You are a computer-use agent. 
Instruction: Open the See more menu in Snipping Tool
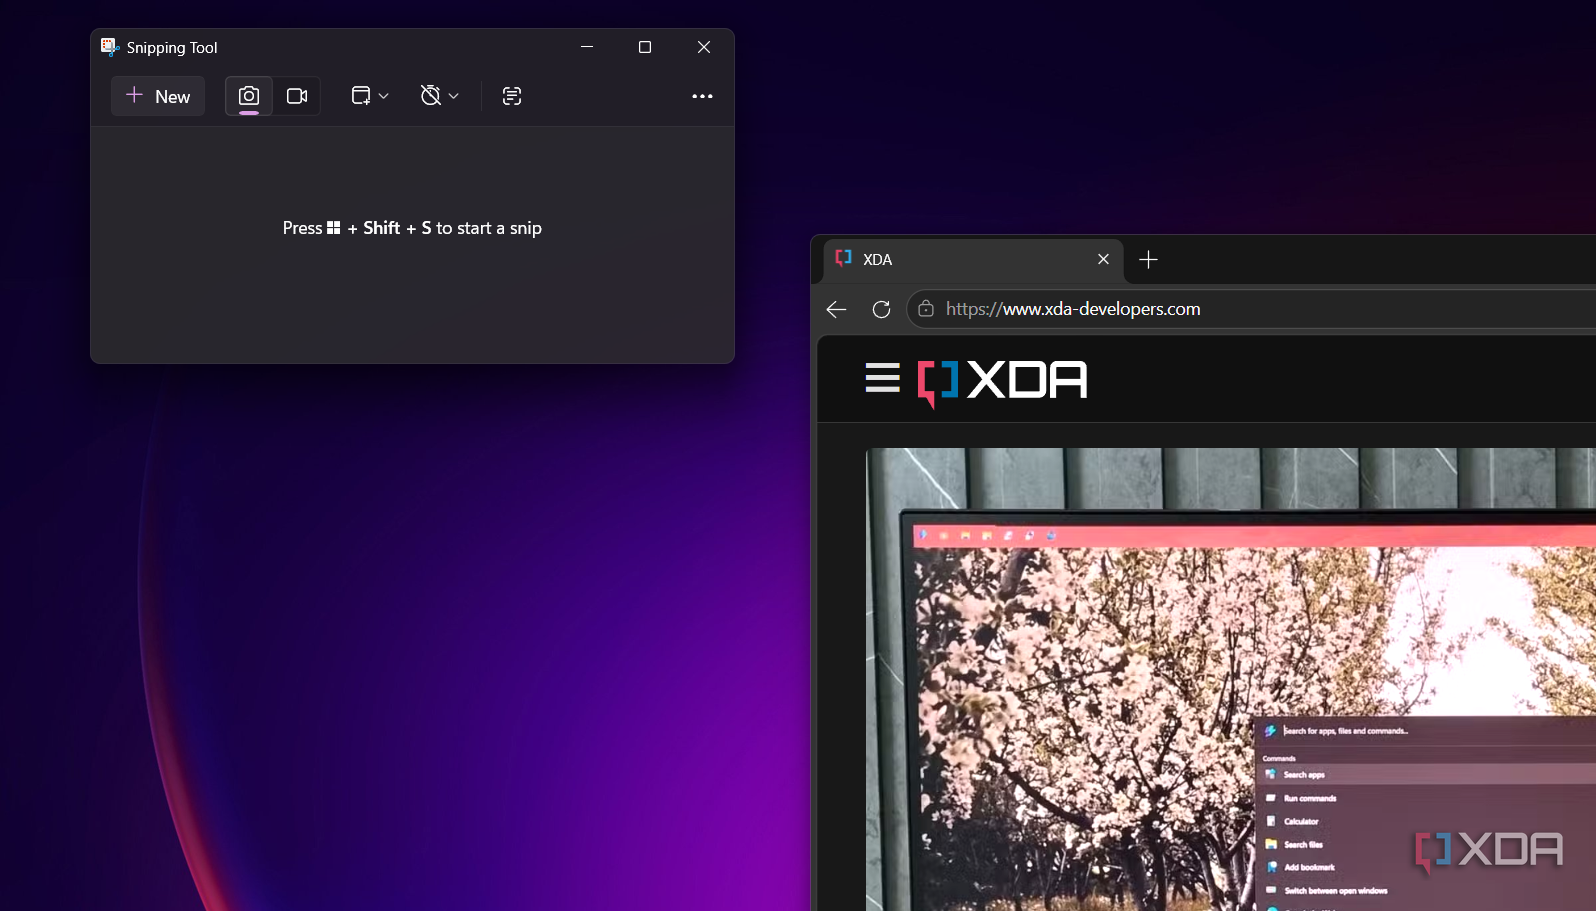coord(702,96)
